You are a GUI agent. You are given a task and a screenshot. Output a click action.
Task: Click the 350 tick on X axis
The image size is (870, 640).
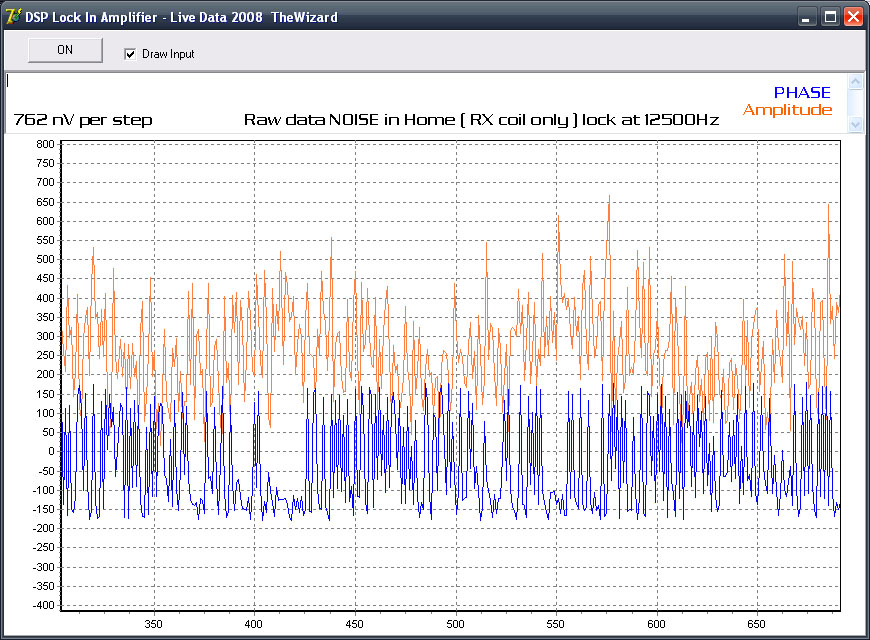coord(153,622)
